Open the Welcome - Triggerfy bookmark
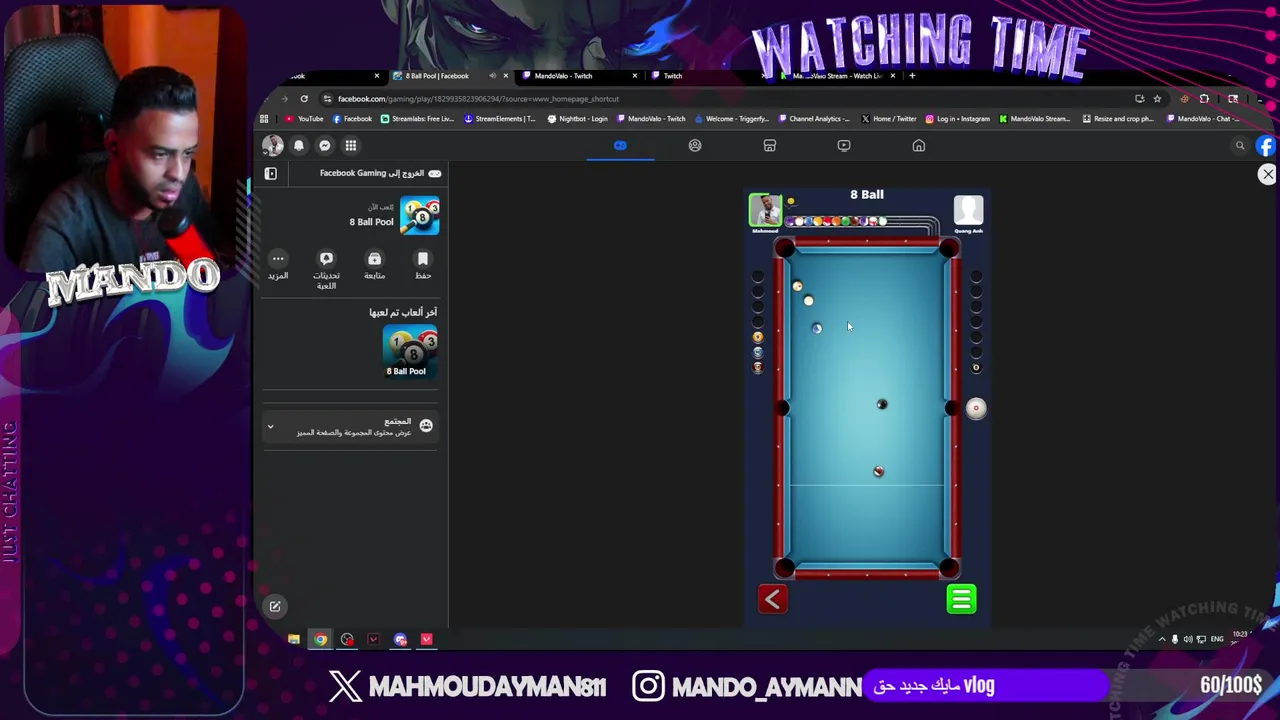The height and width of the screenshot is (720, 1280). coord(731,119)
